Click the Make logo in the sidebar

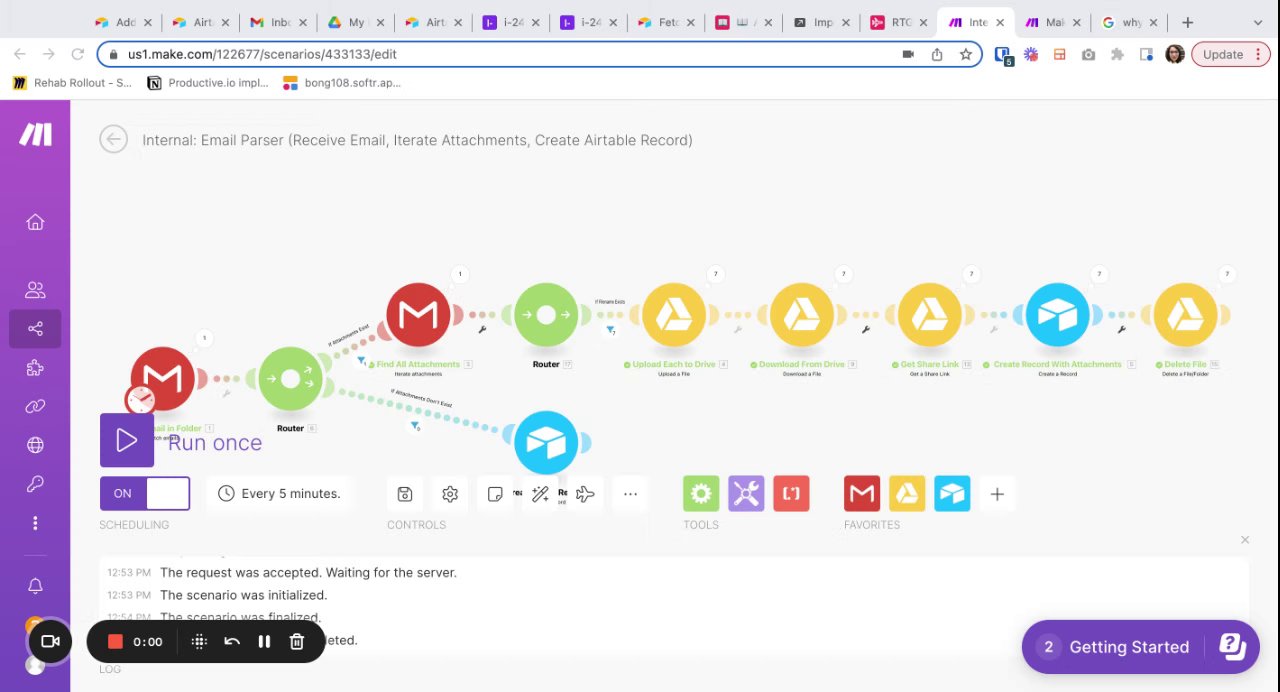[35, 134]
